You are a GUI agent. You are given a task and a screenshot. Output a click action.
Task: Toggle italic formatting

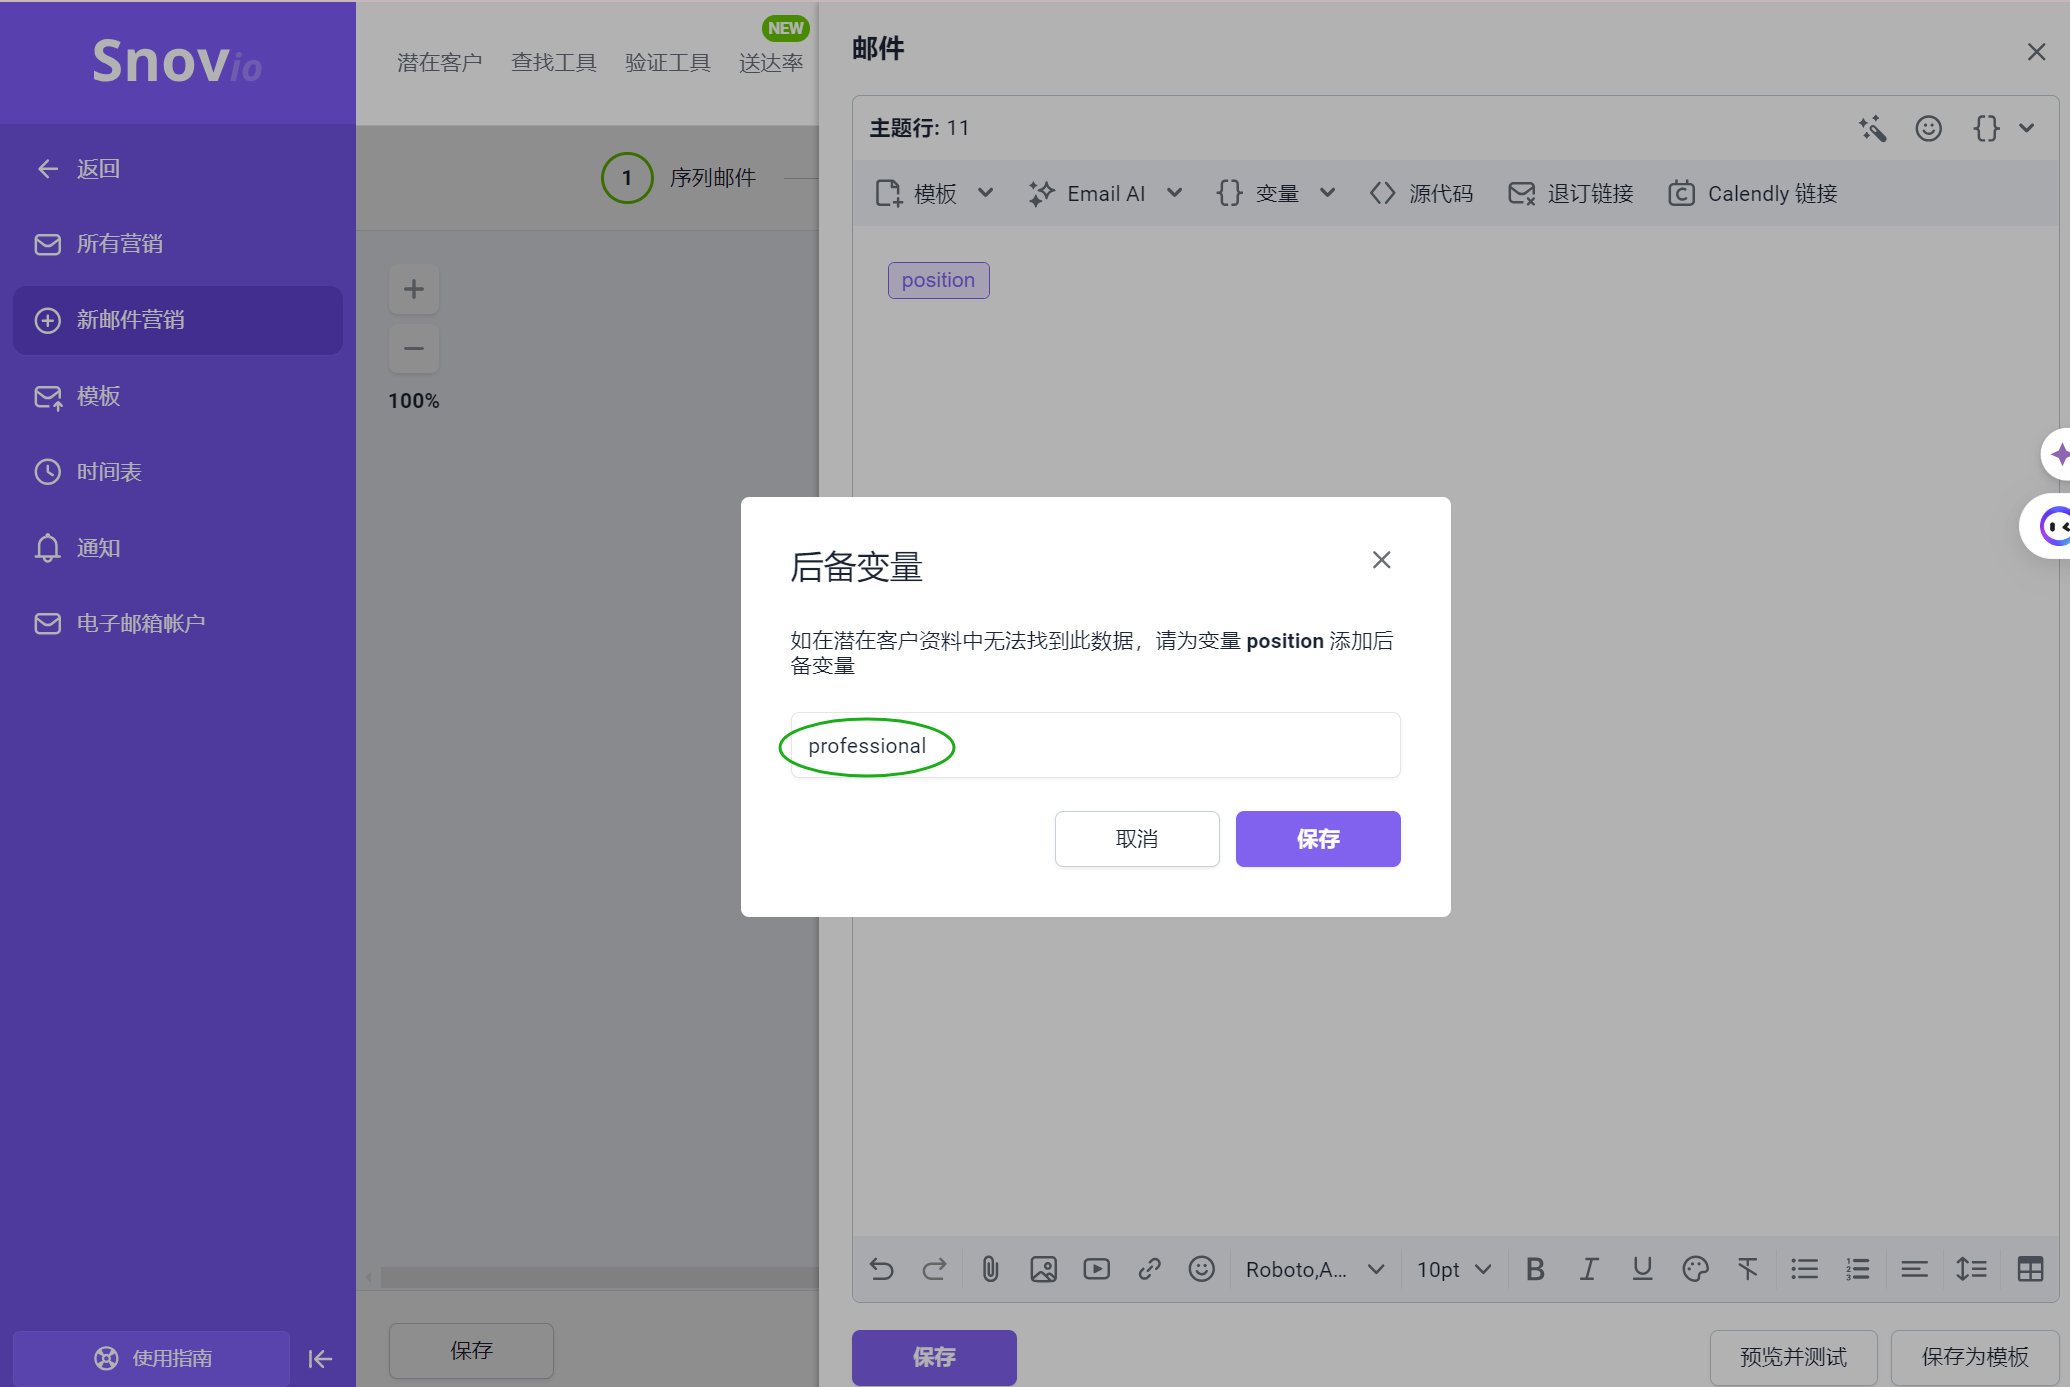(x=1588, y=1270)
